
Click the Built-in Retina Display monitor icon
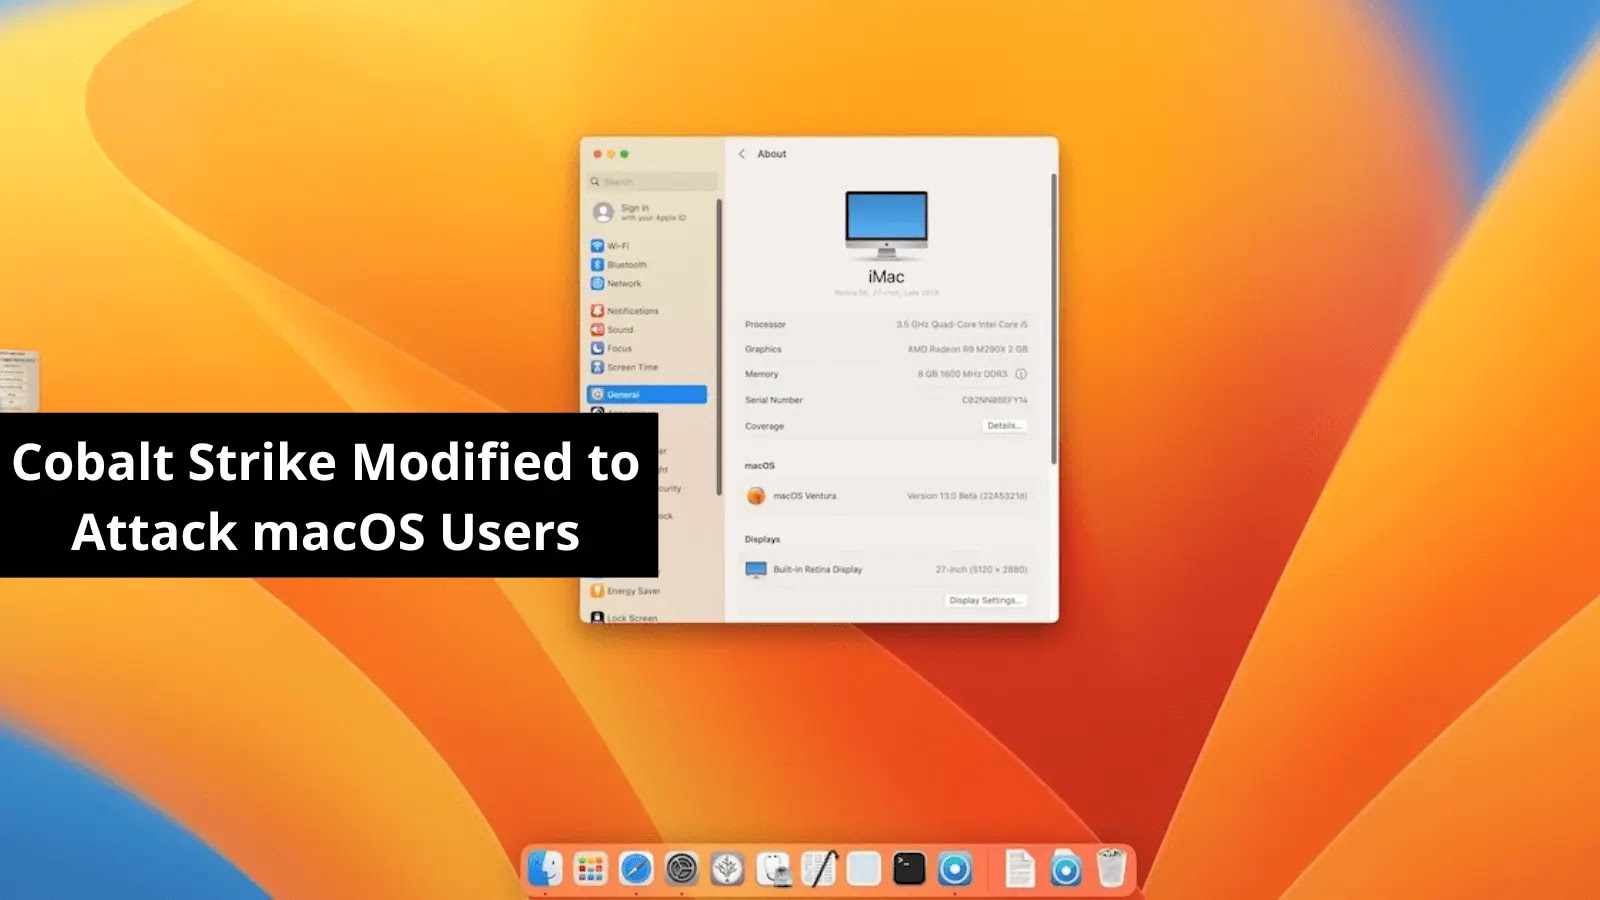(756, 570)
